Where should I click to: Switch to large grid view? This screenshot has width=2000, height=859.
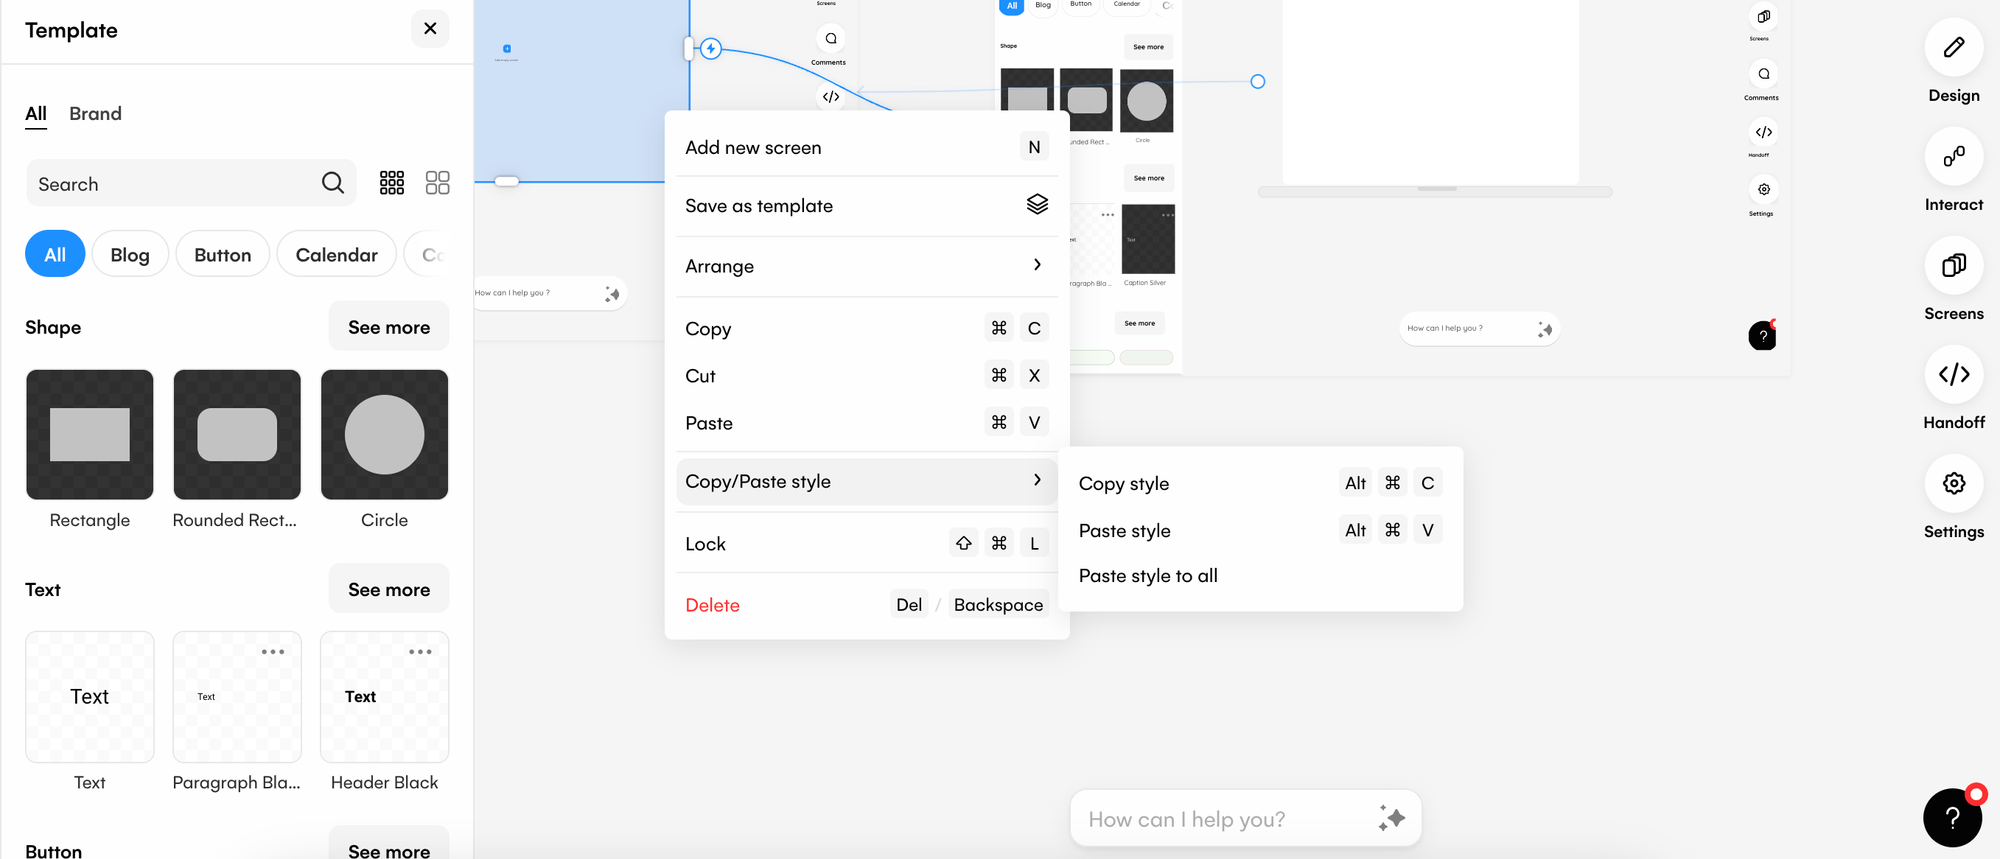[438, 183]
